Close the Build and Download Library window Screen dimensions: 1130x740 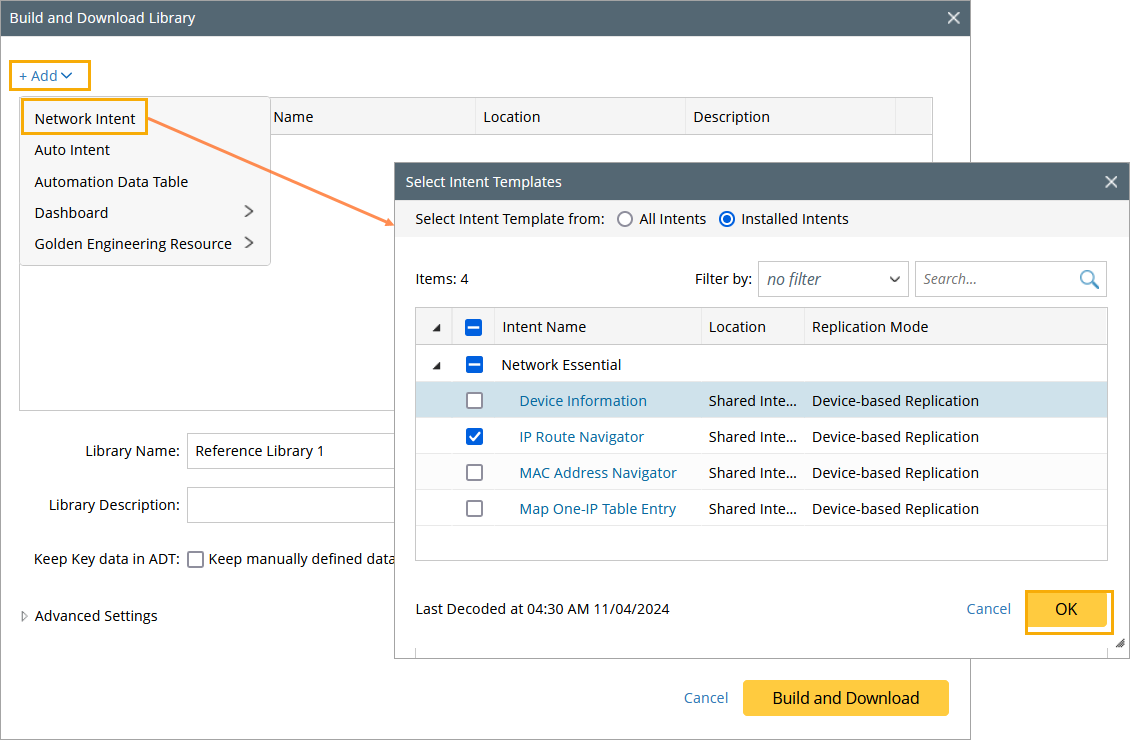953,18
